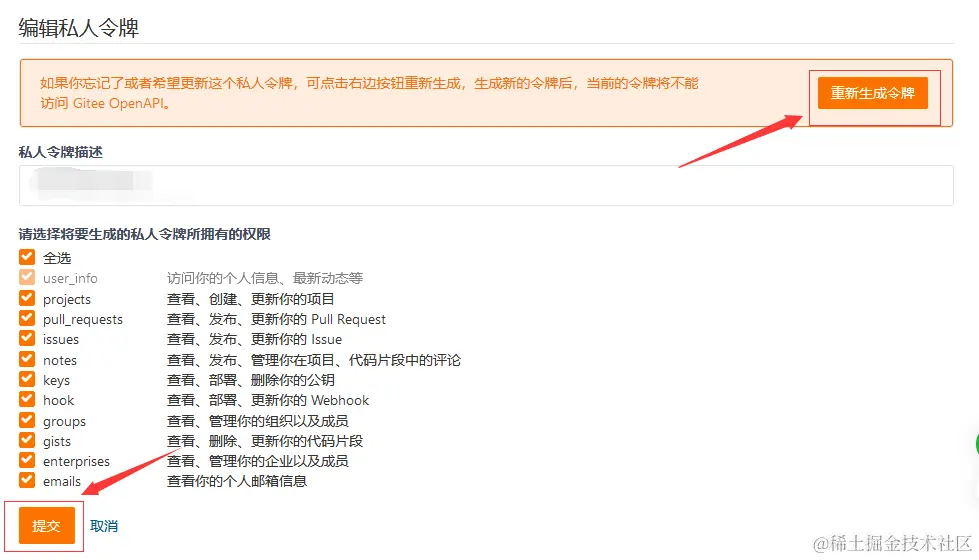Uncheck the groups permission checkbox
The image size is (979, 560).
pos(27,420)
